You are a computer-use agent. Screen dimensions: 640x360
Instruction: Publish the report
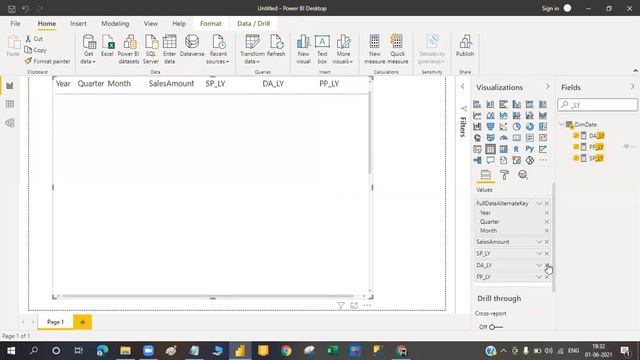[x=465, y=45]
